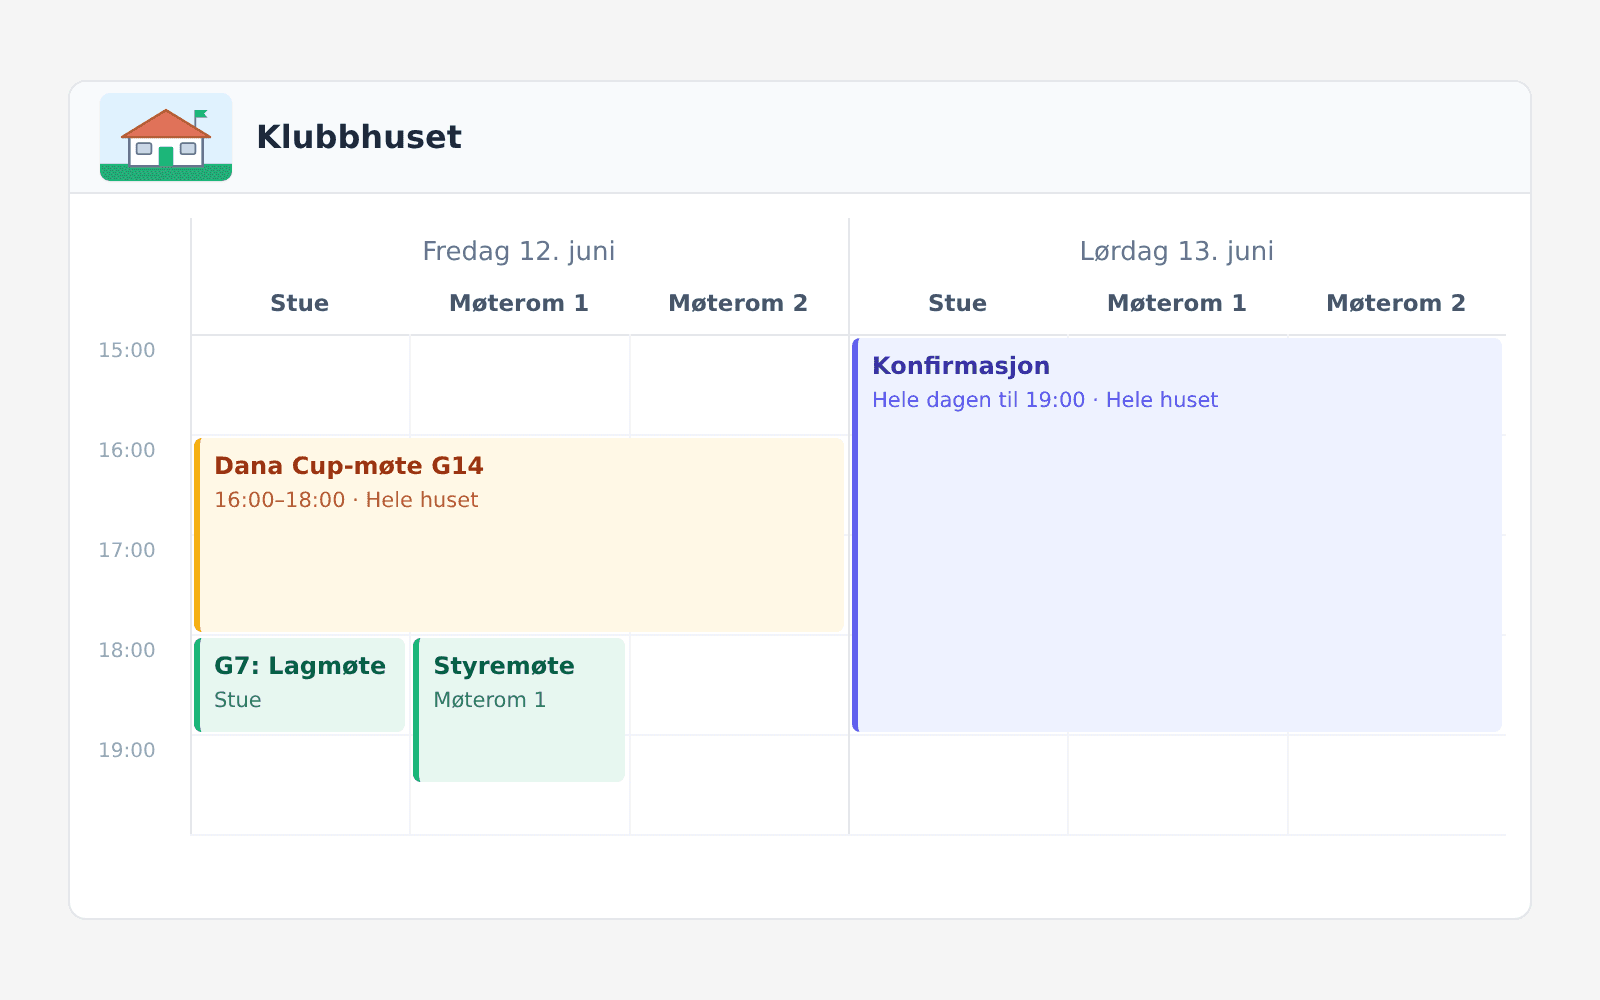This screenshot has width=1600, height=1000.
Task: Open the Konfirmasjon all-day event
Action: (1177, 535)
